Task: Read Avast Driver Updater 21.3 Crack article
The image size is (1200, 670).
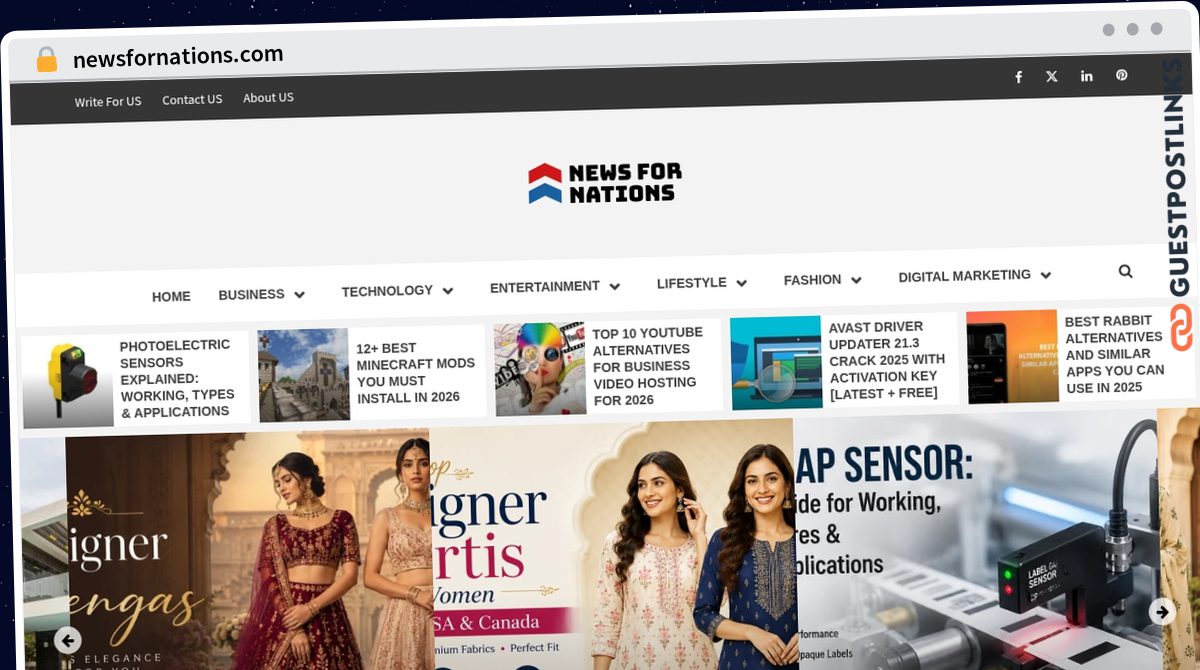Action: coord(886,360)
